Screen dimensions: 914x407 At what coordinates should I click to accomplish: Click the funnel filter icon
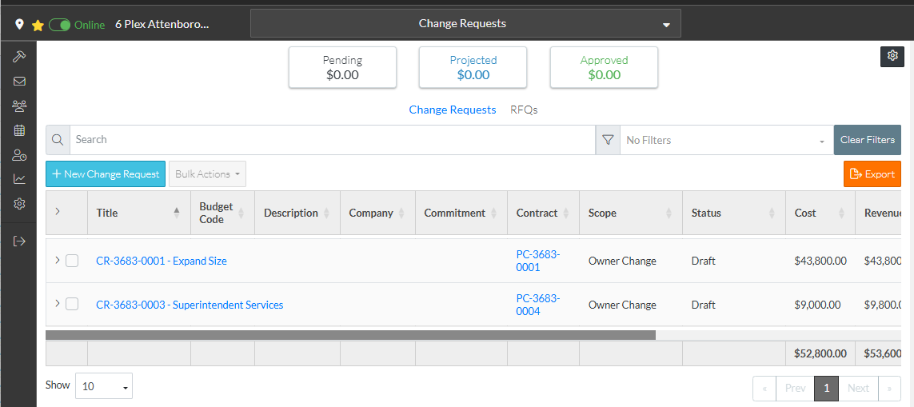click(x=607, y=140)
